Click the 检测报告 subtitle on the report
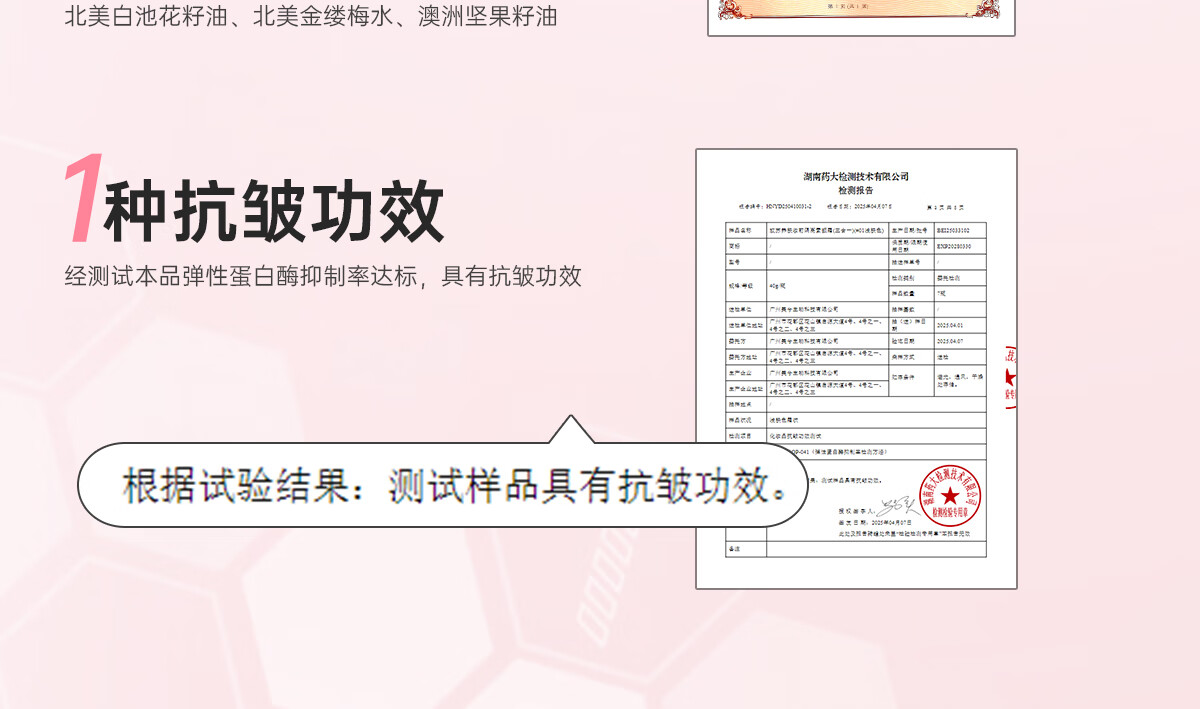The height and width of the screenshot is (709, 1200). [856, 190]
